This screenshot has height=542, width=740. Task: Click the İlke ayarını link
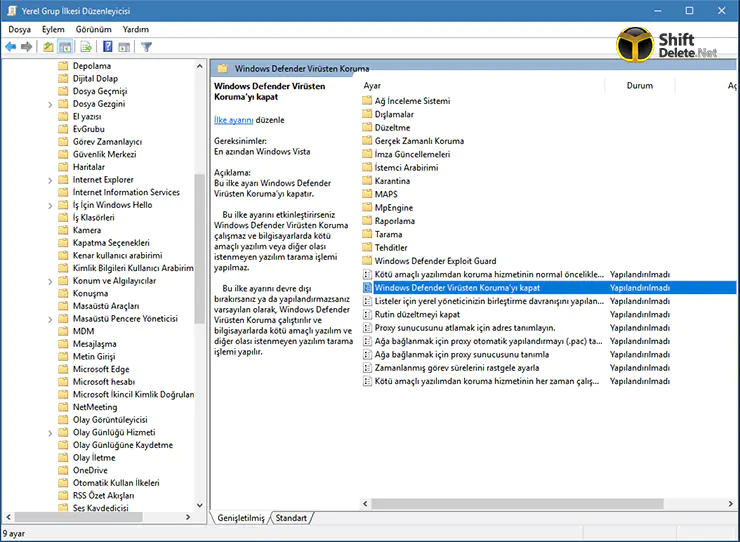point(234,120)
